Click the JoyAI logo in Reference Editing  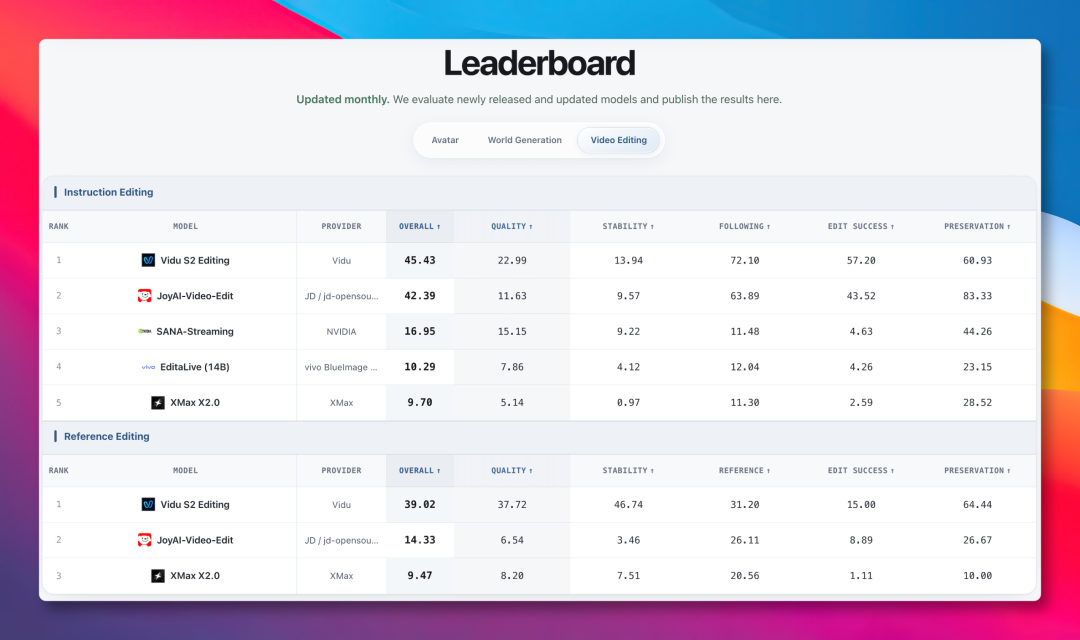tap(145, 540)
